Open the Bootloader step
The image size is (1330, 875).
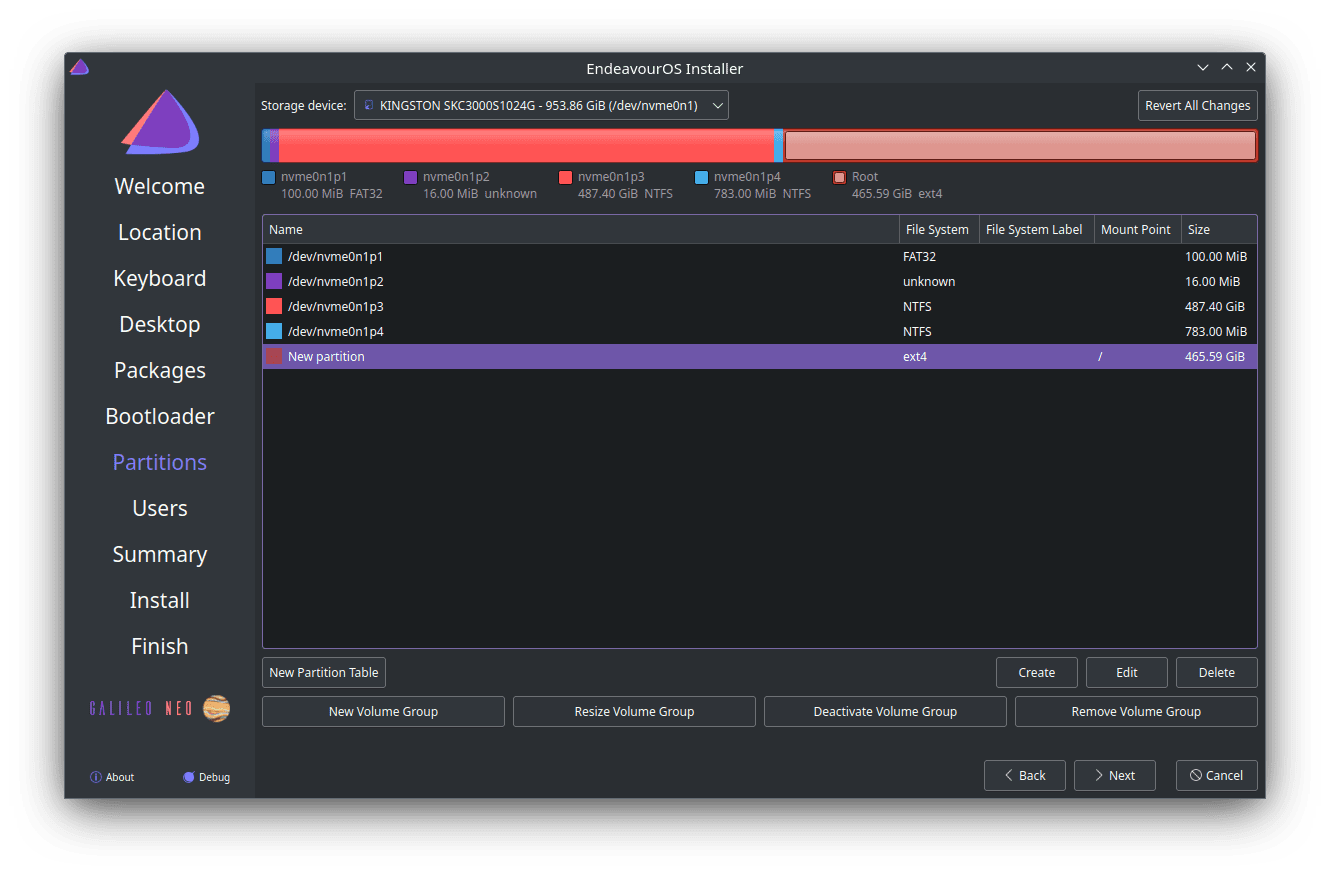click(160, 416)
